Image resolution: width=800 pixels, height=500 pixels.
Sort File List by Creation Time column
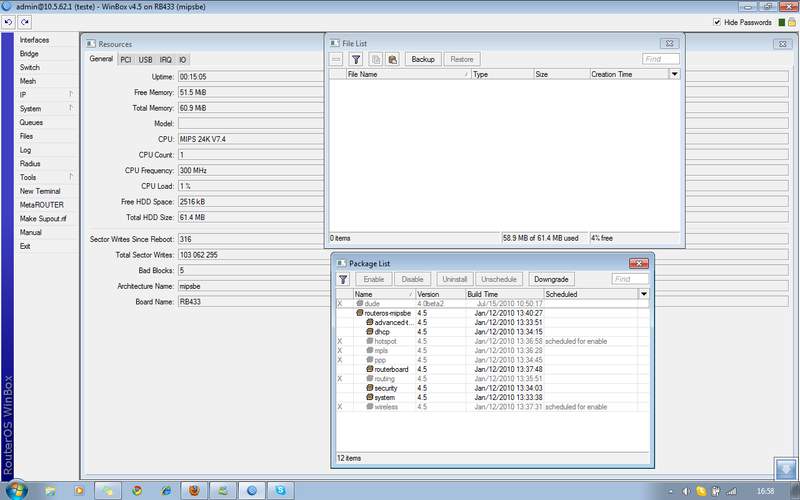pyautogui.click(x=629, y=74)
